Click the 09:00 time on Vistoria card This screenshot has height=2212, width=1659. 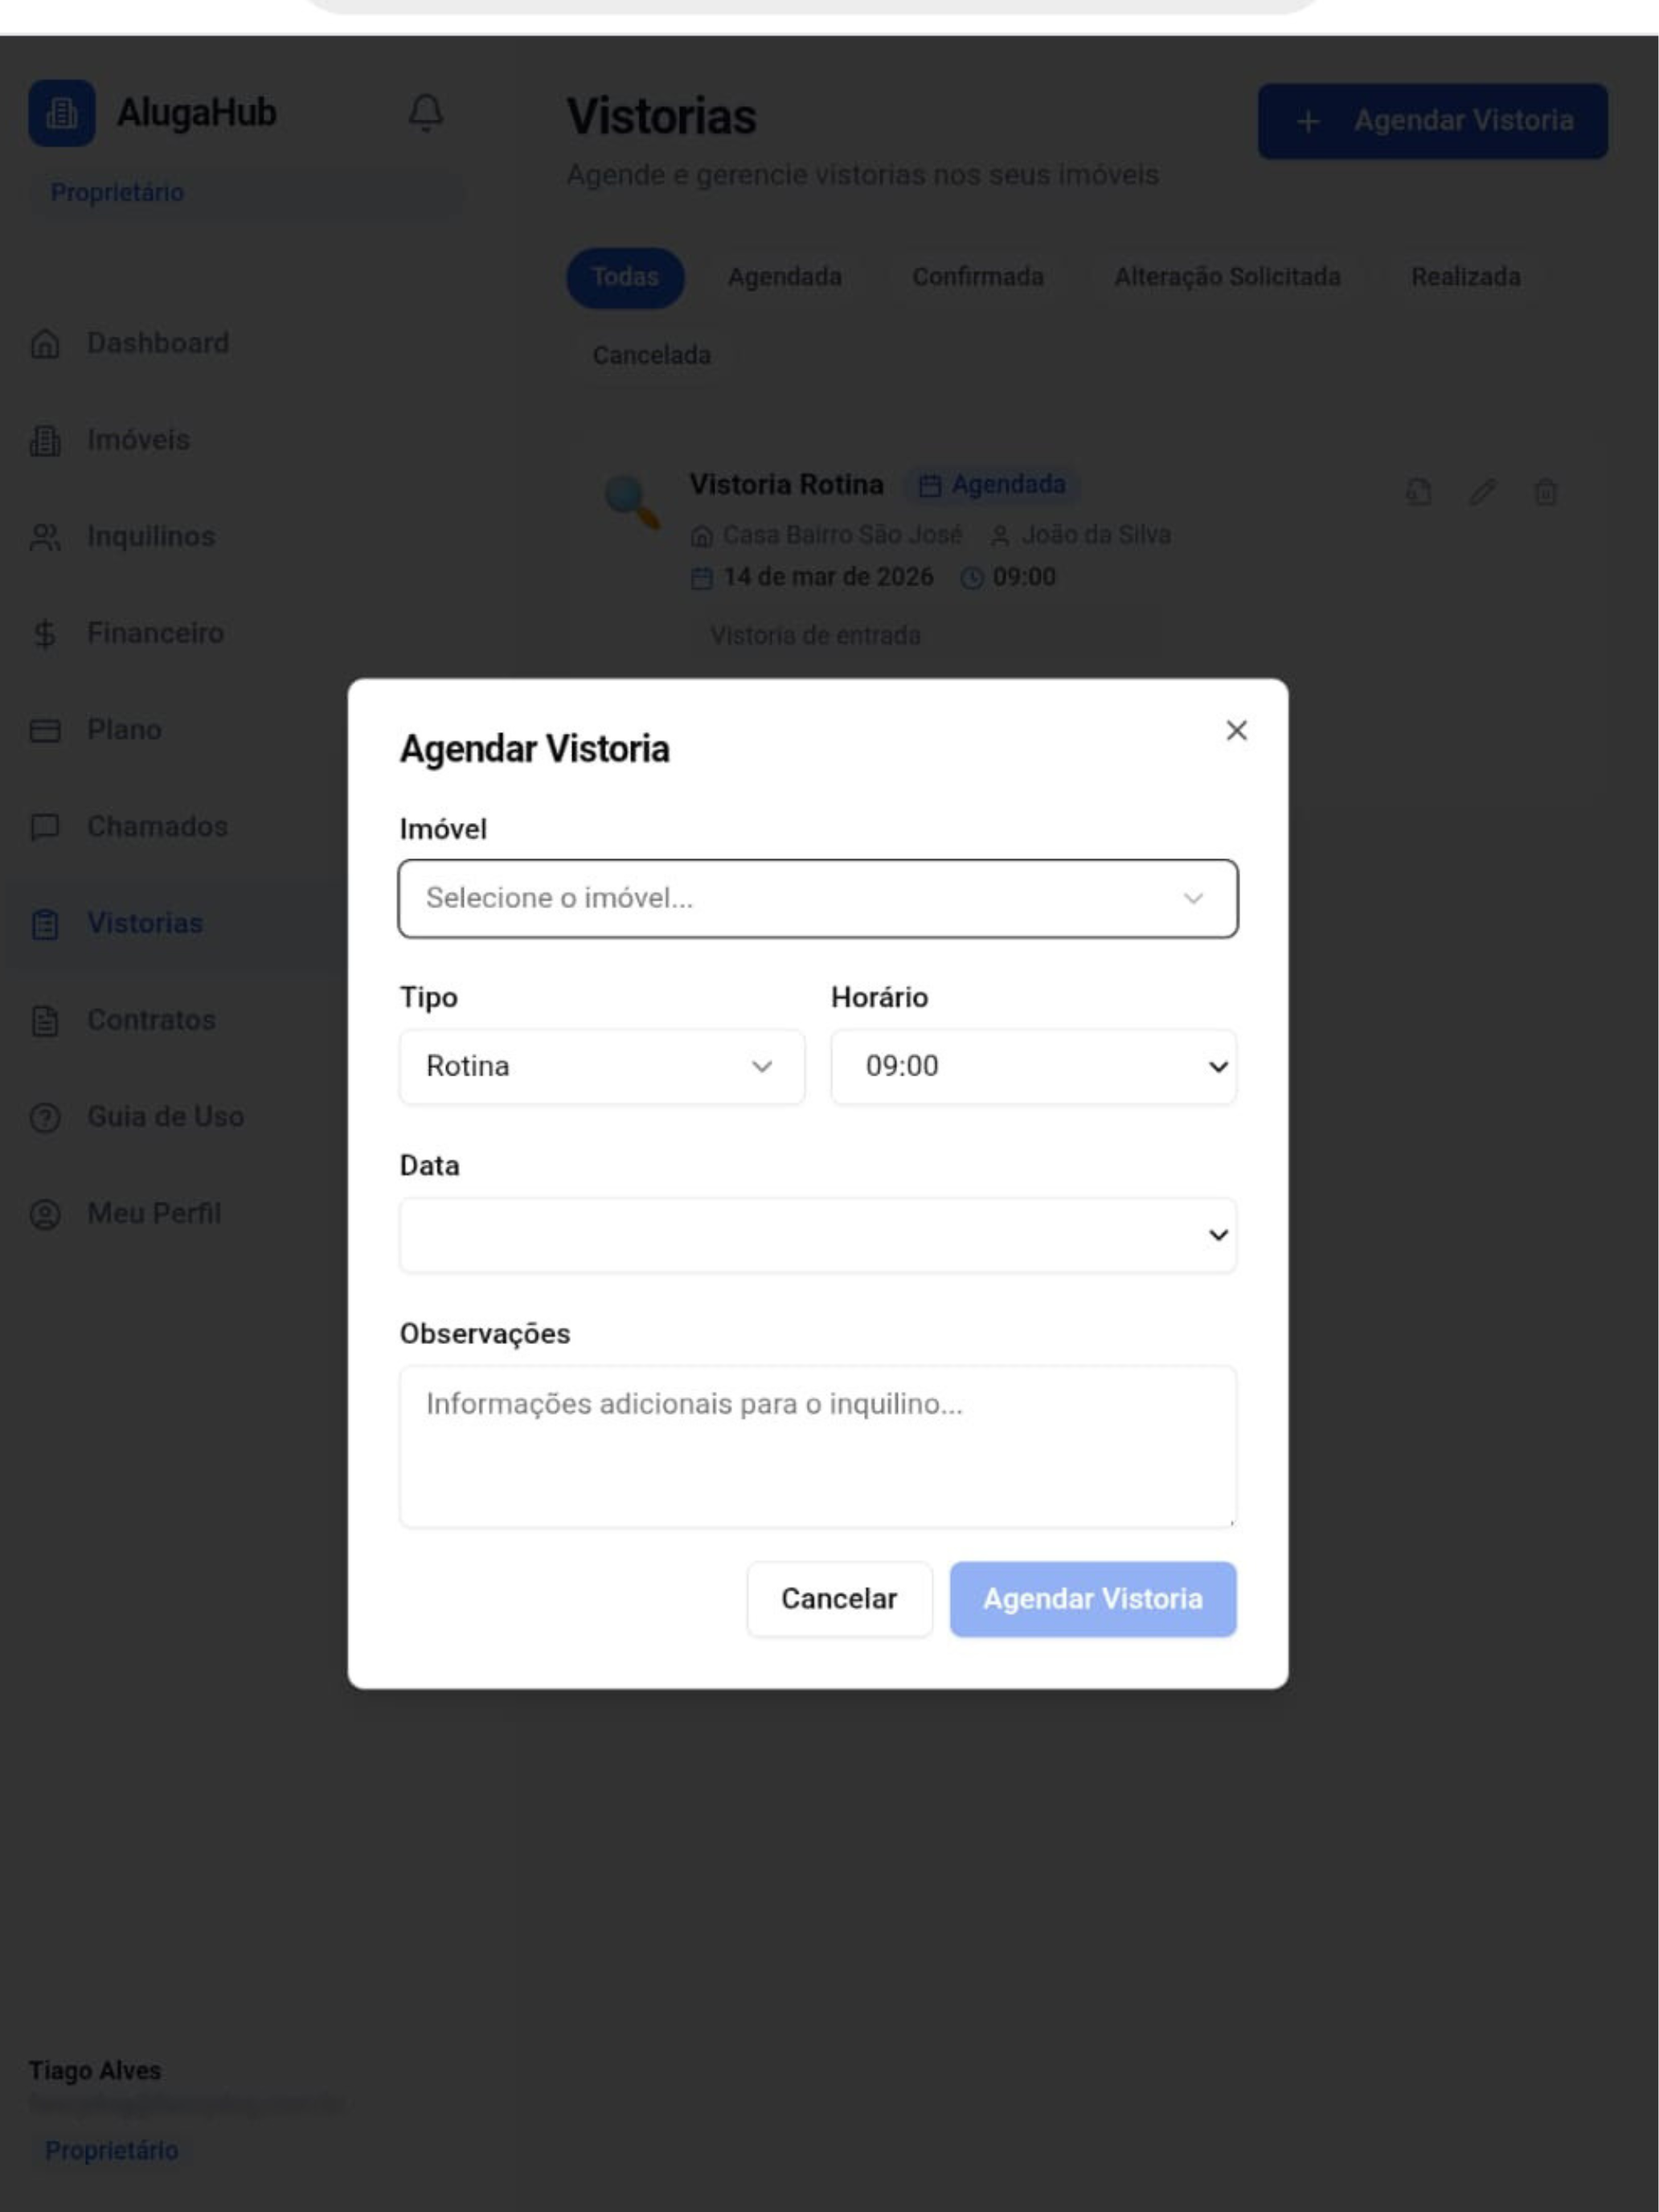point(1024,578)
